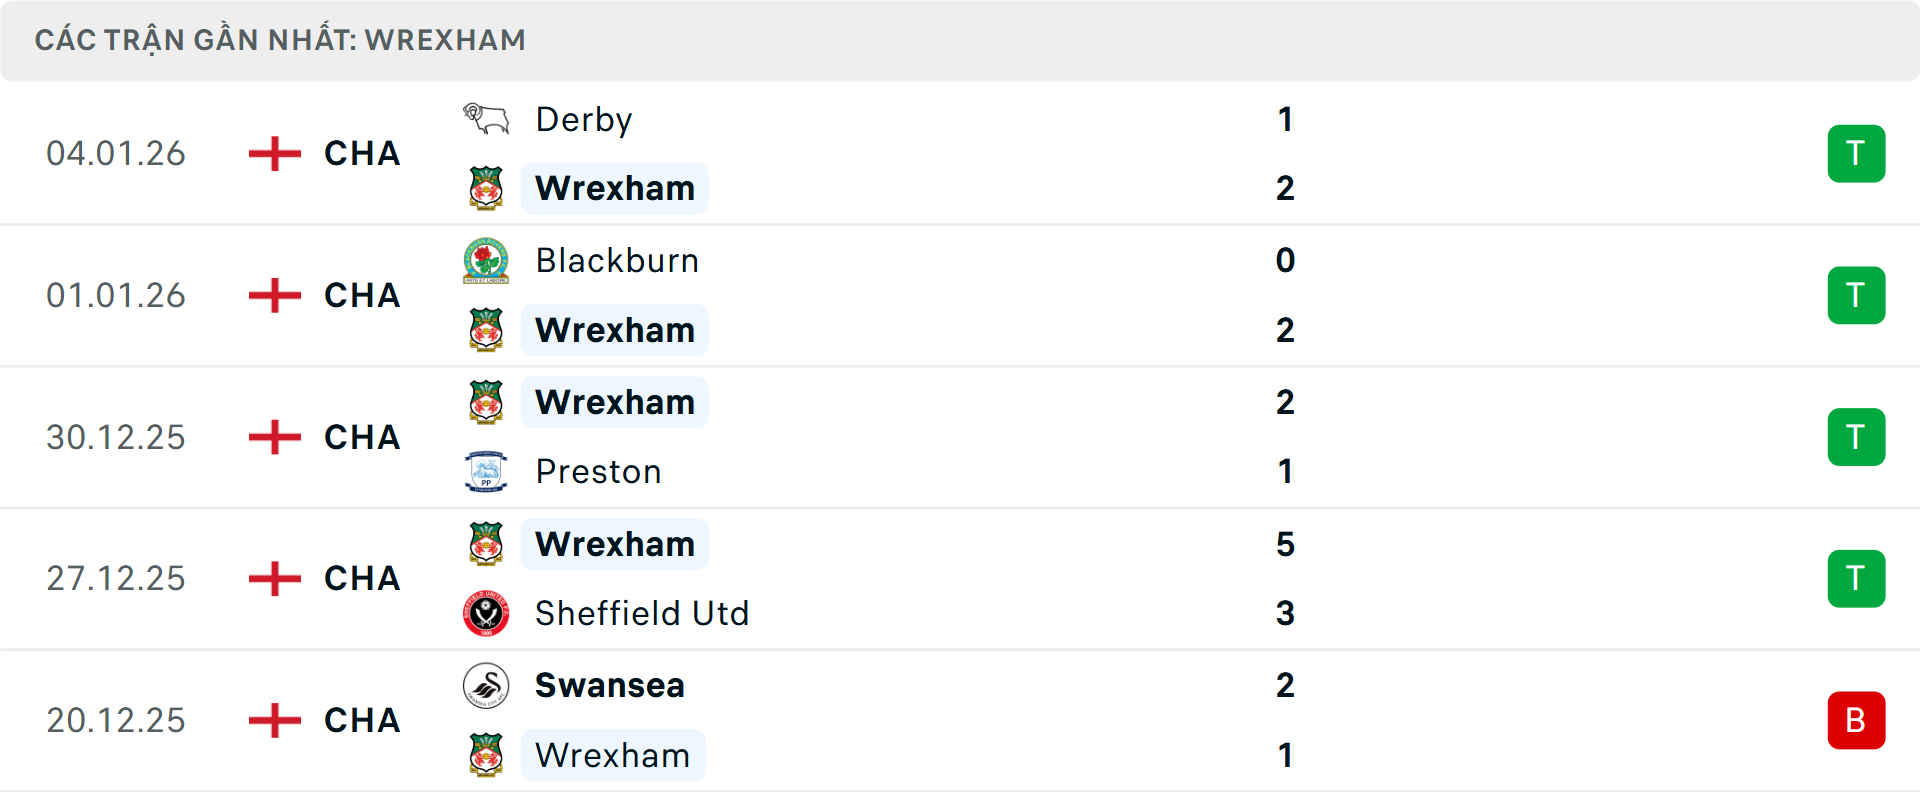Open the Swansea team link

point(610,686)
